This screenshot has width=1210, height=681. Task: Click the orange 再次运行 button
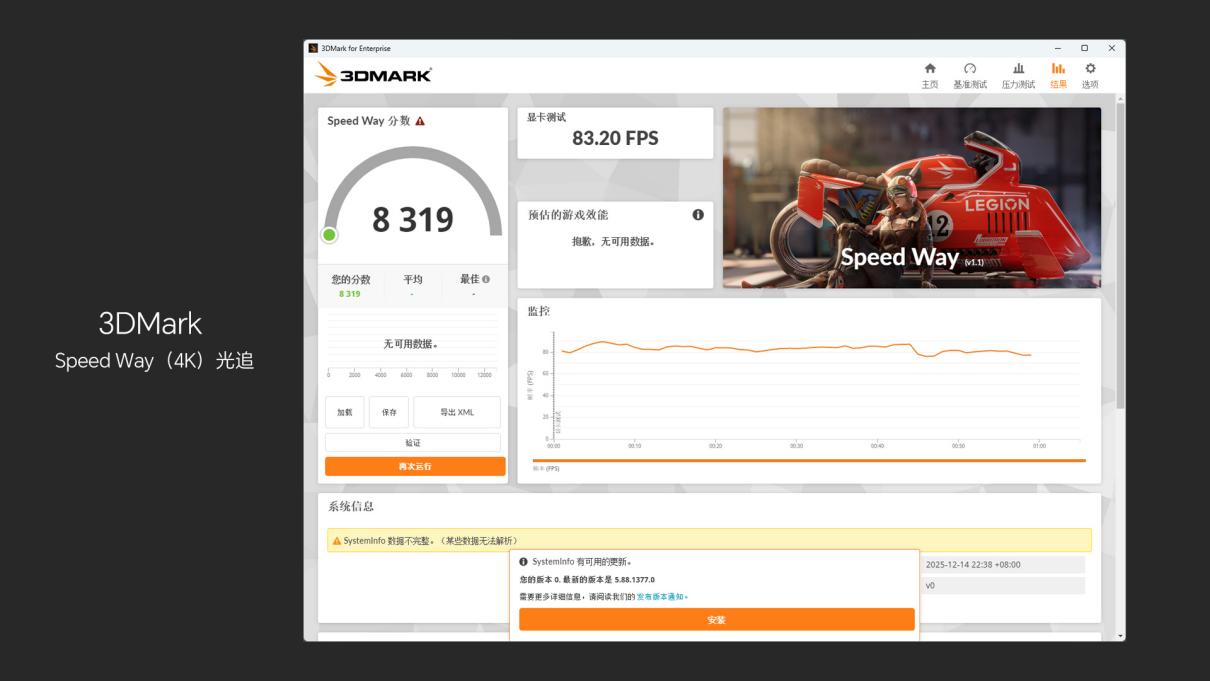point(415,466)
